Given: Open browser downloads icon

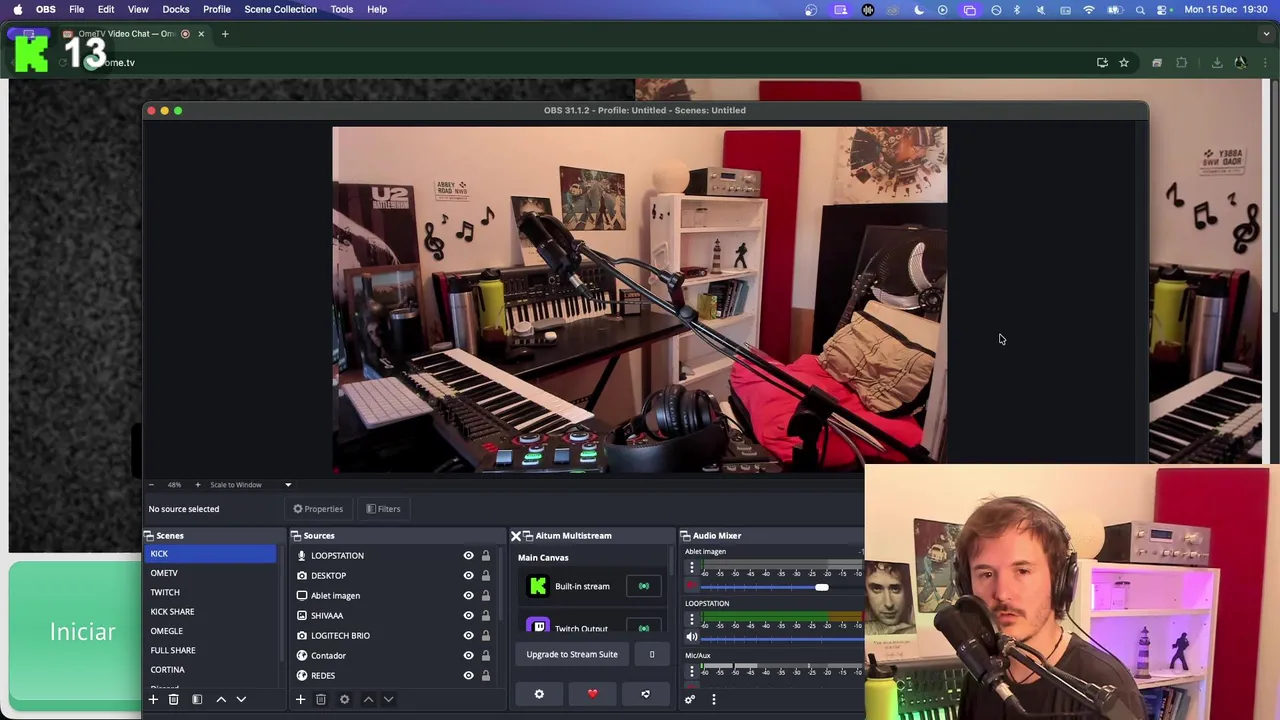Looking at the screenshot, I should 1217,63.
